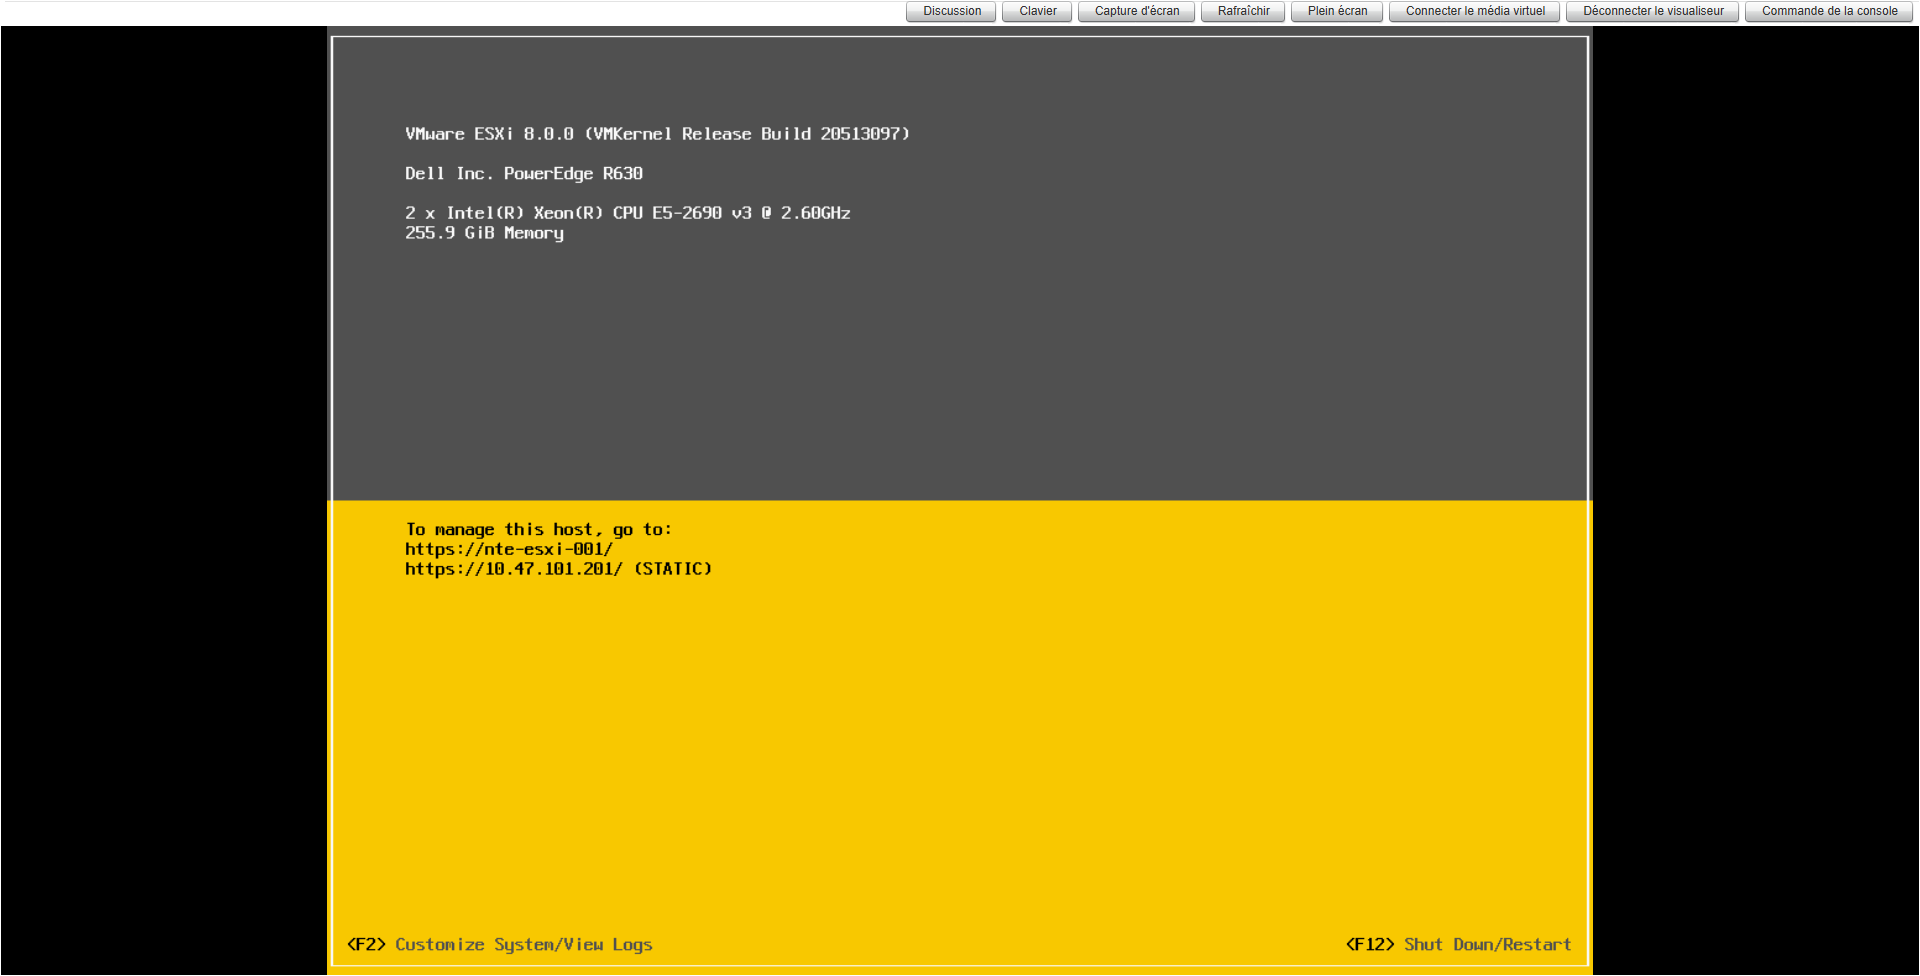Viewport: 1920px width, 976px height.
Task: Click the F12 Shut Down/Restart text
Action: click(x=1458, y=945)
